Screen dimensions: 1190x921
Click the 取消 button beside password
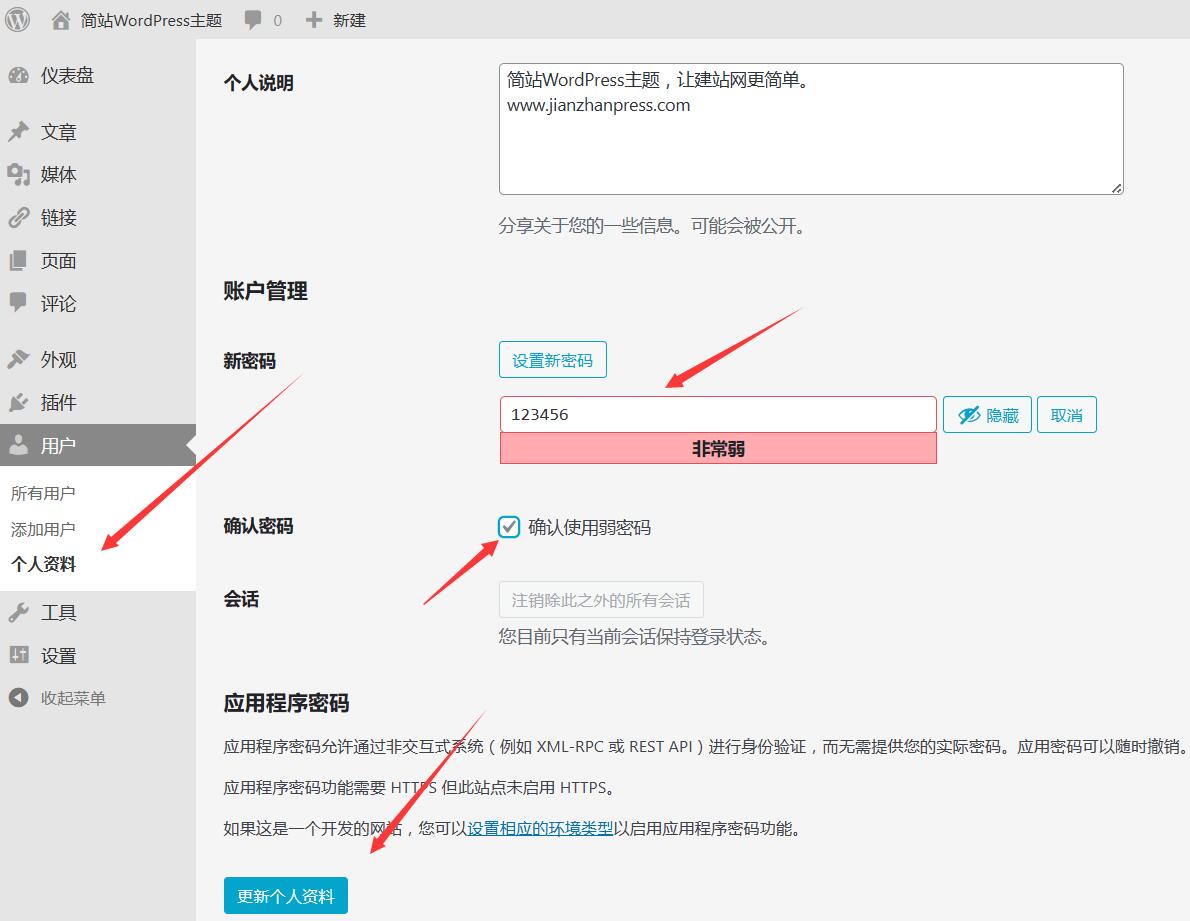pyautogui.click(x=1066, y=415)
